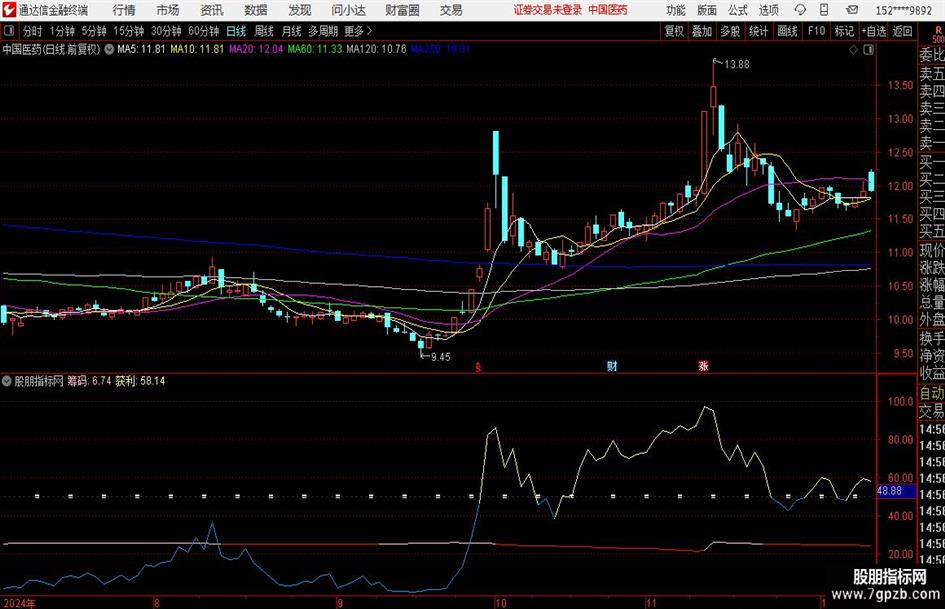This screenshot has width=945, height=609.
Task: Switch to 15分钟 period tab
Action: click(x=129, y=31)
